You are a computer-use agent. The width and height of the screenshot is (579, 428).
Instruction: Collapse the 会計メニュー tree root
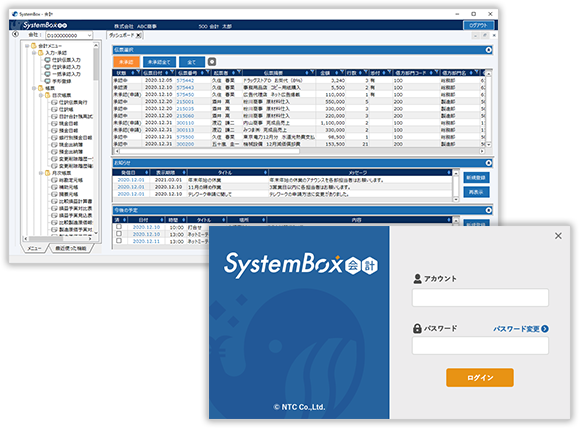pyautogui.click(x=27, y=46)
